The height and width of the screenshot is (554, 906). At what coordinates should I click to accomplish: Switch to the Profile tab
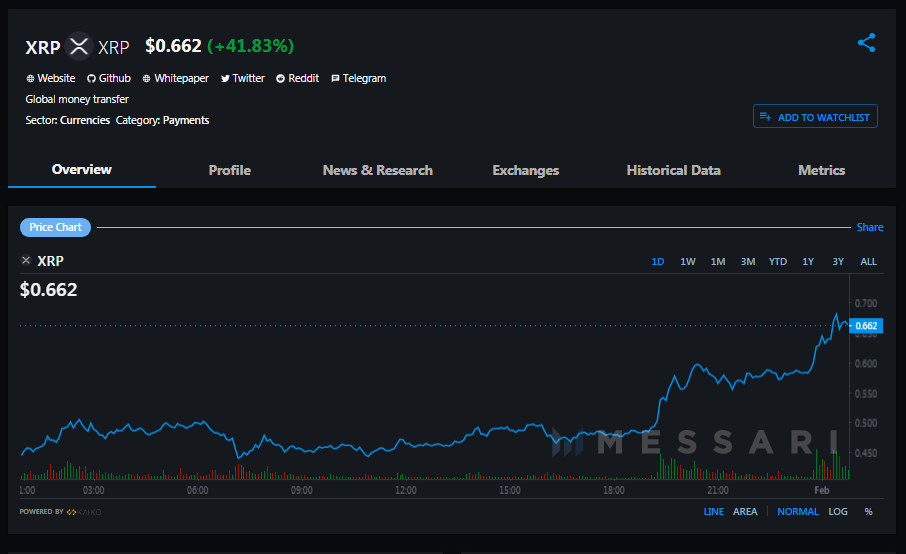pos(229,170)
